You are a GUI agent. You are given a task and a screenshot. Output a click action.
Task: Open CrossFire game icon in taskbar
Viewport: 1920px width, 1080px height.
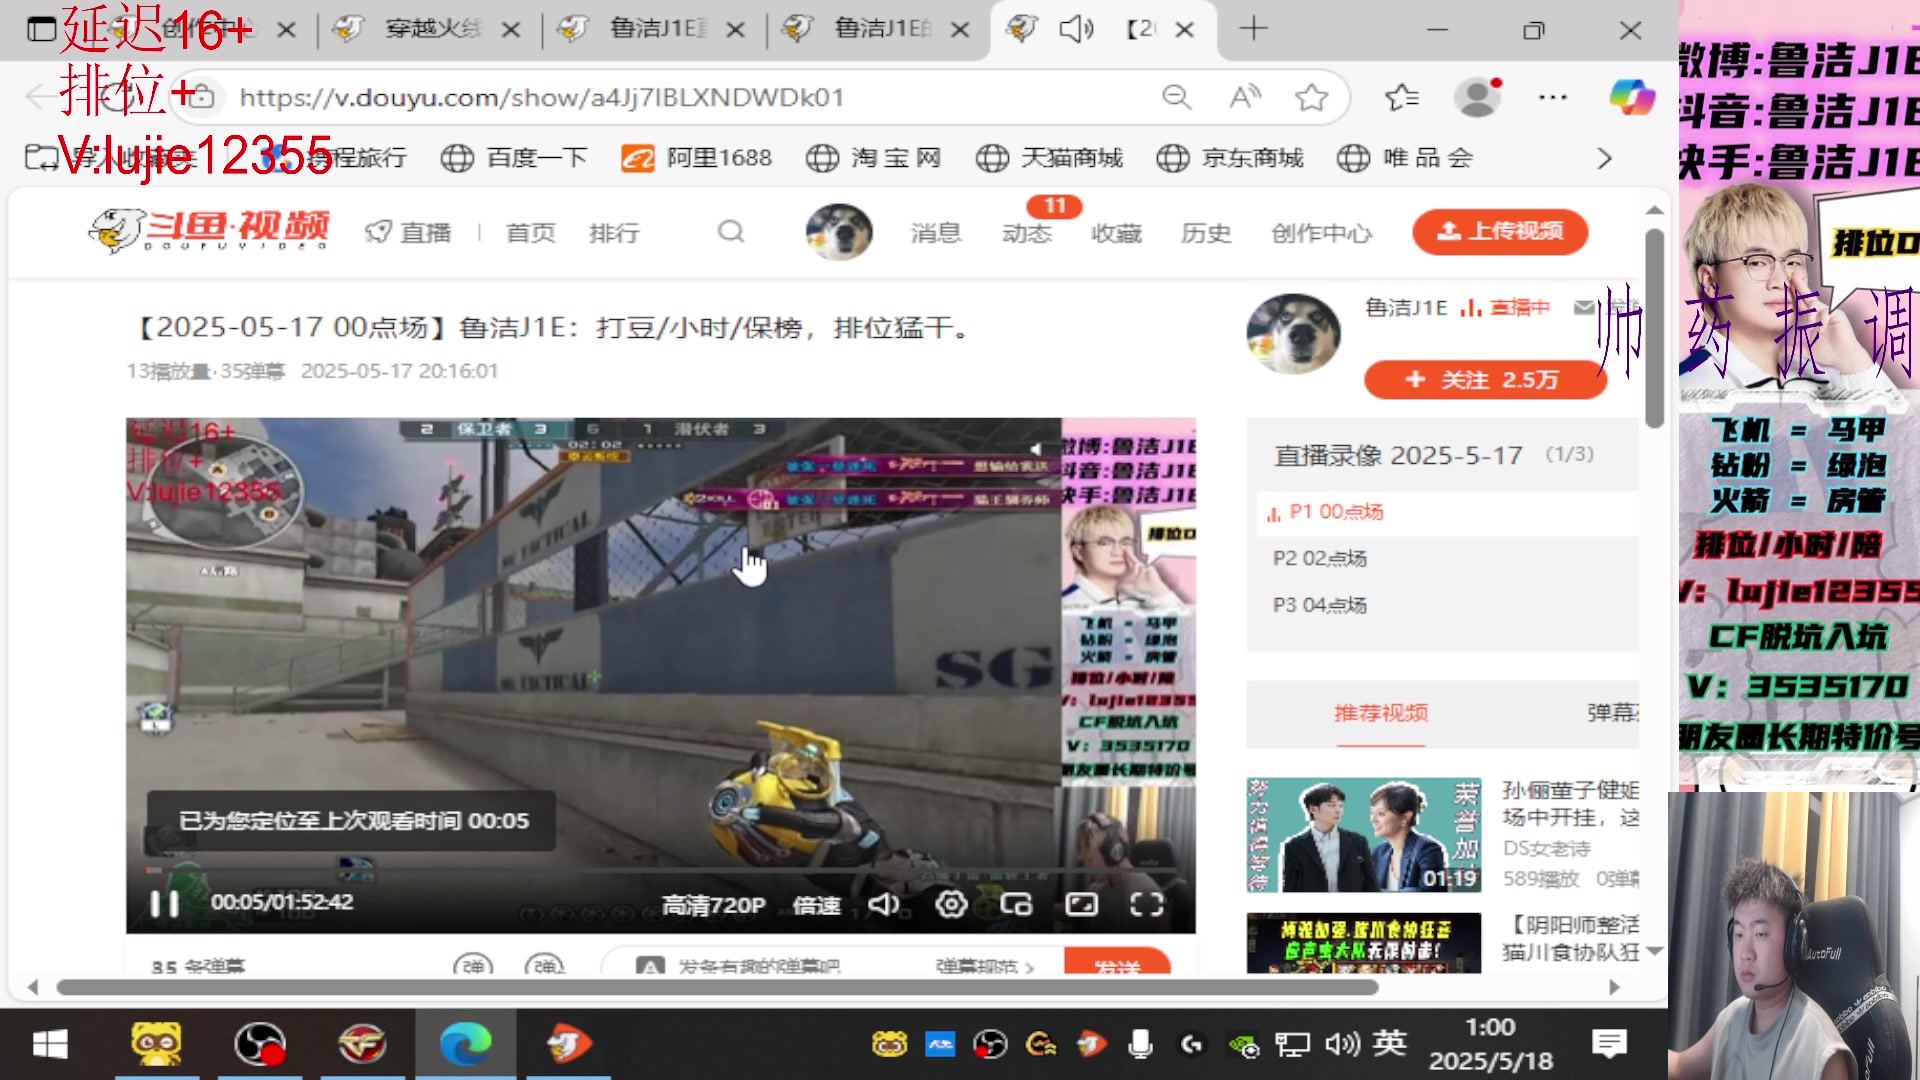(362, 1045)
